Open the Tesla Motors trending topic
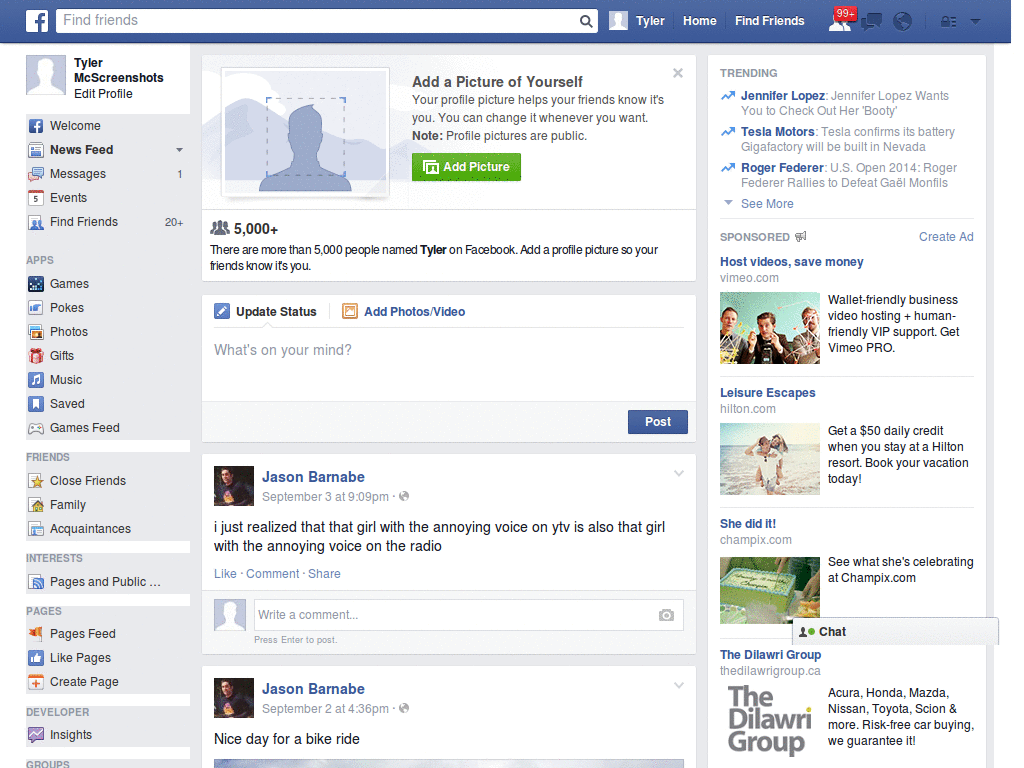This screenshot has height=768, width=1024. click(x=777, y=132)
